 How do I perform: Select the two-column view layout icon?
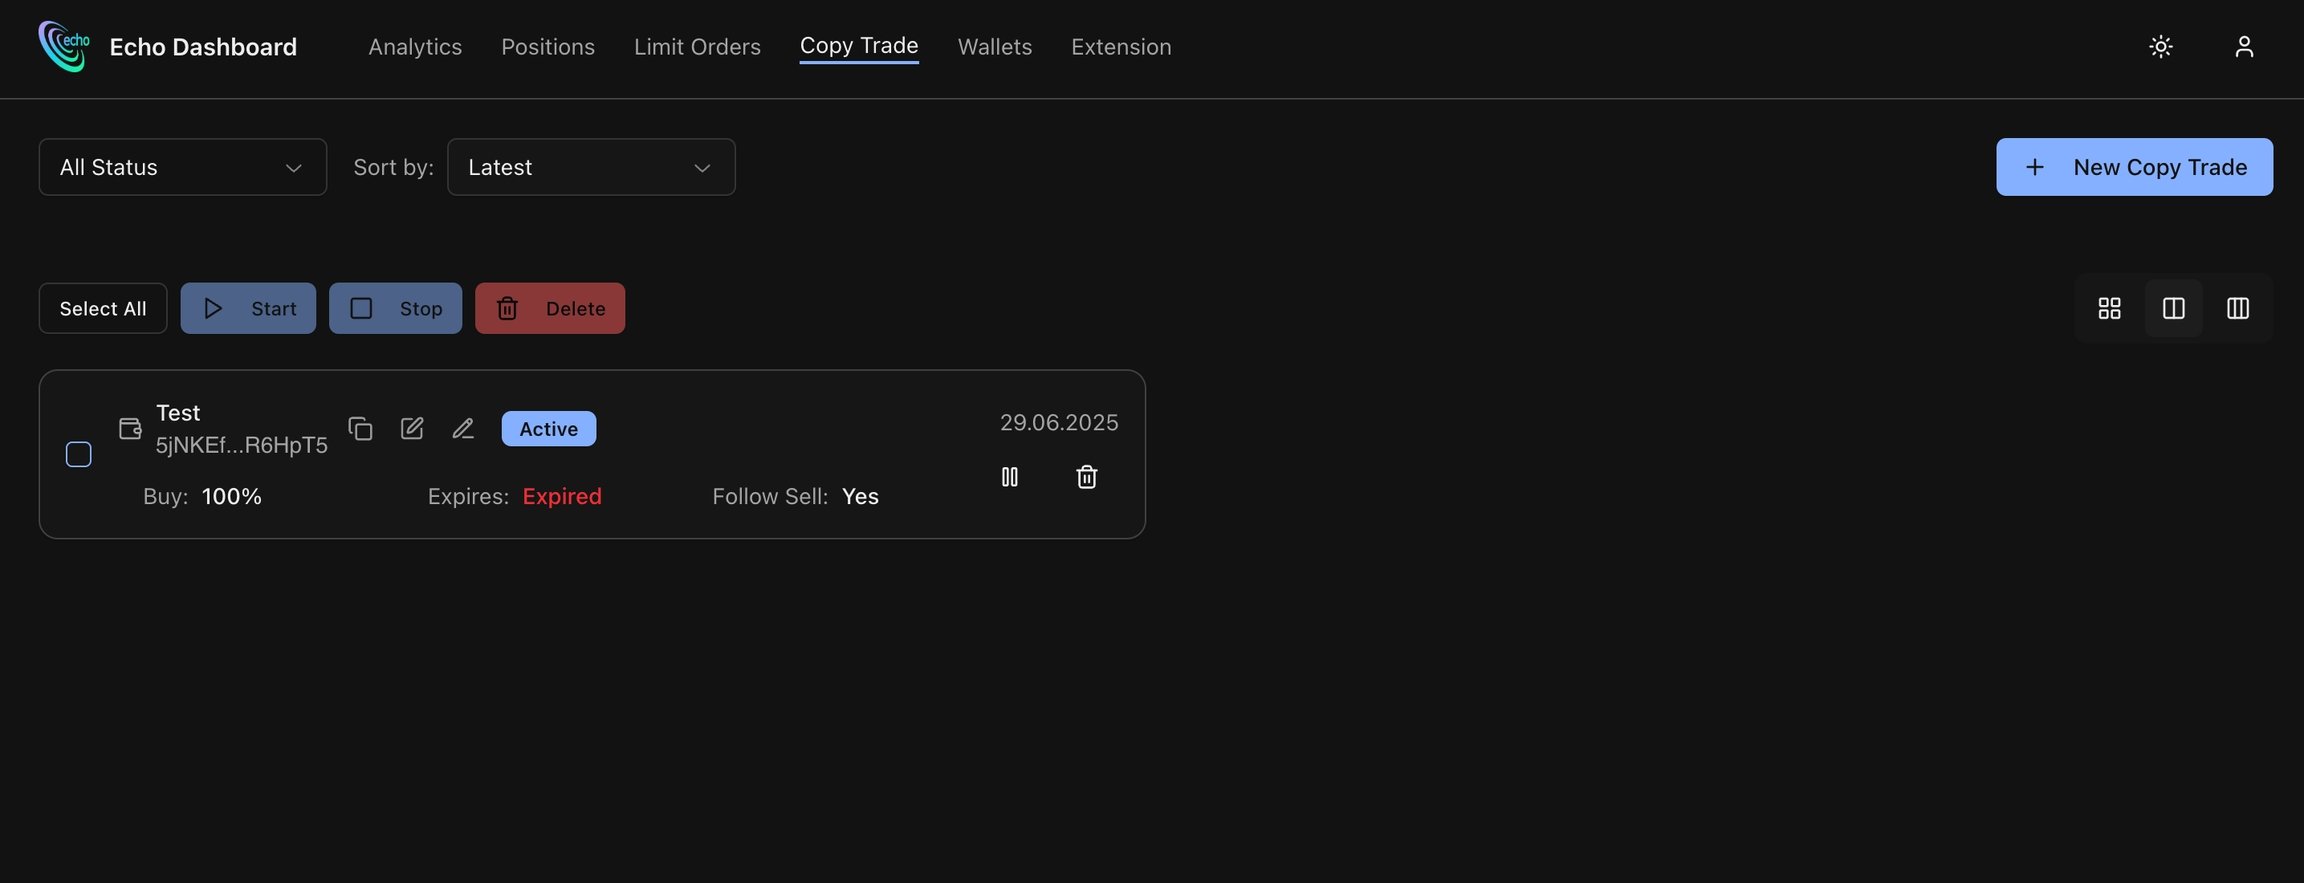click(x=2173, y=308)
